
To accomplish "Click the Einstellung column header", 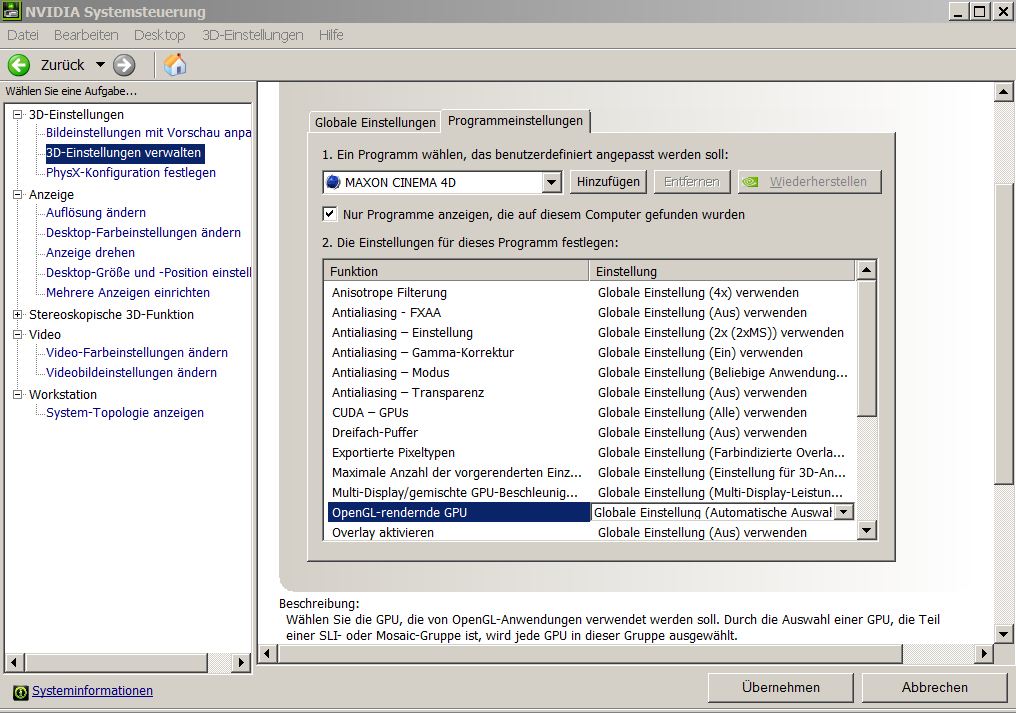I will pos(722,271).
